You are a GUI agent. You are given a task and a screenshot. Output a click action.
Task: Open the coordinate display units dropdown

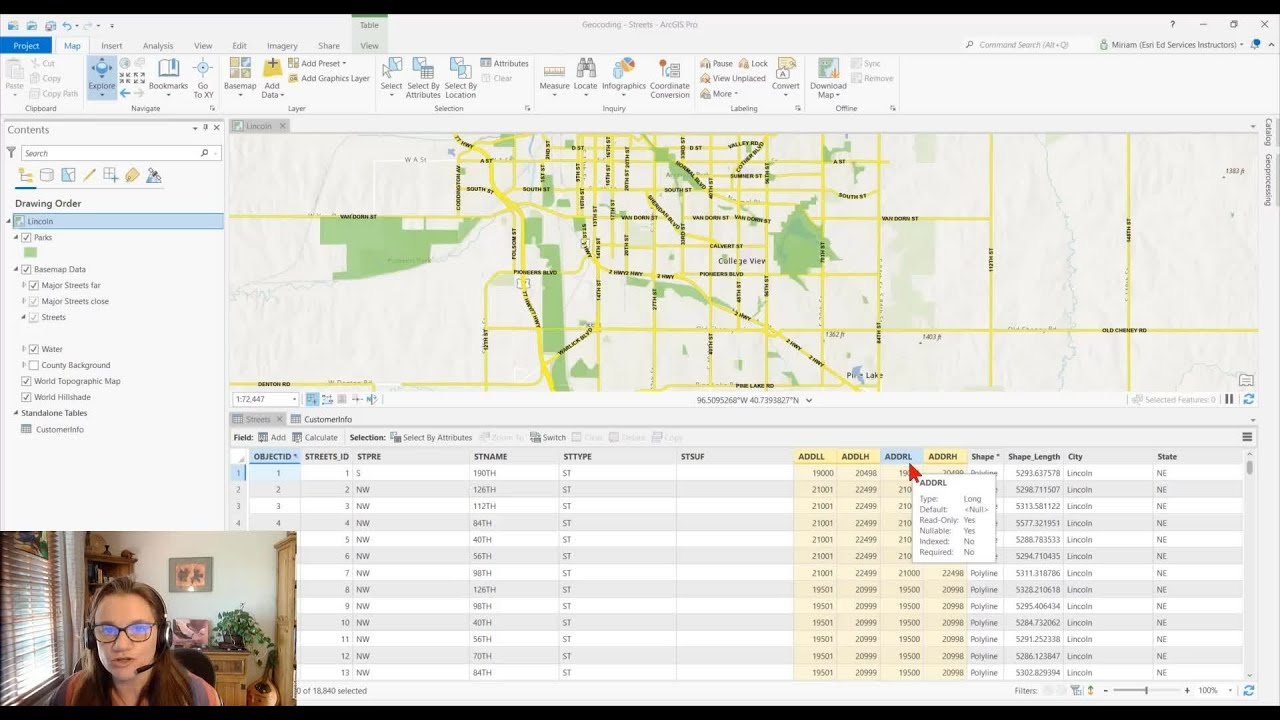coord(809,400)
